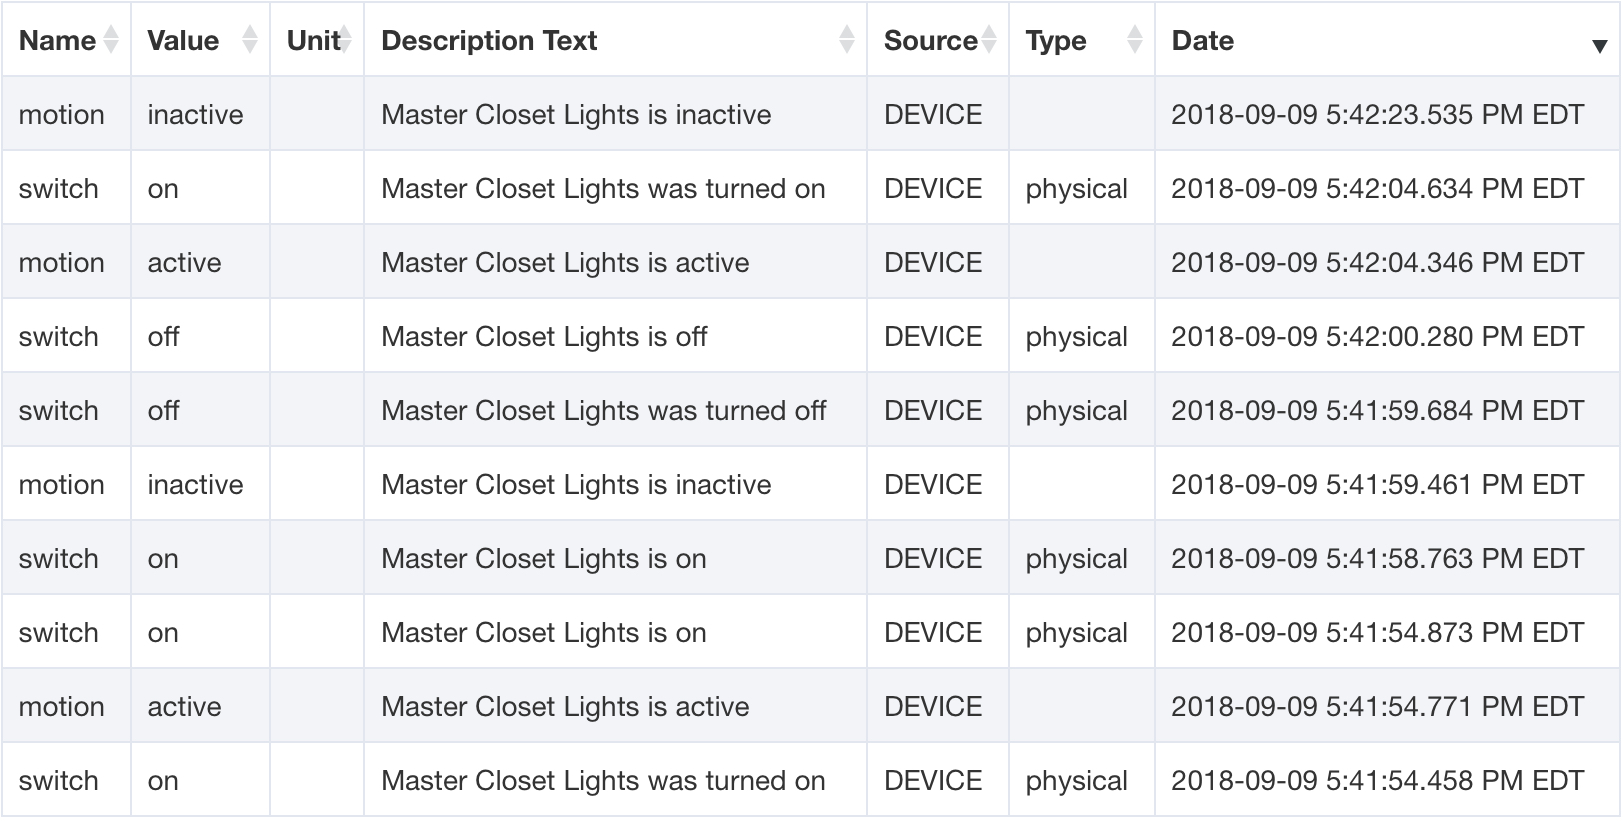Screen dimensions: 1623x822
Task: Click 'Master Closet Lights is off' text
Action: click(544, 337)
